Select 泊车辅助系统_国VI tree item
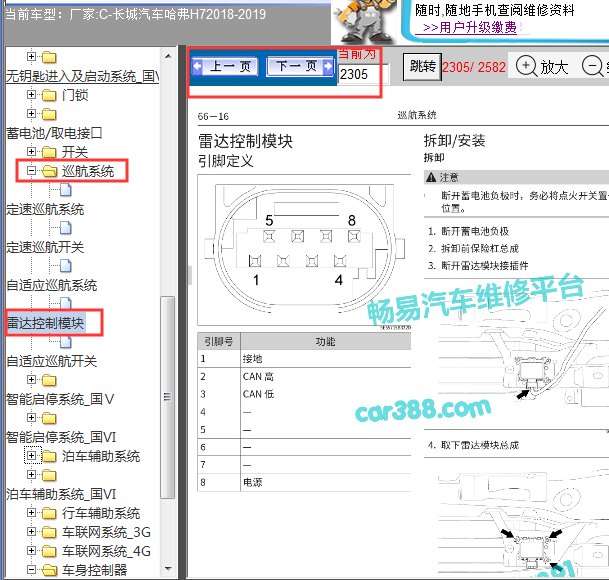This screenshot has width=609, height=580. 61,495
